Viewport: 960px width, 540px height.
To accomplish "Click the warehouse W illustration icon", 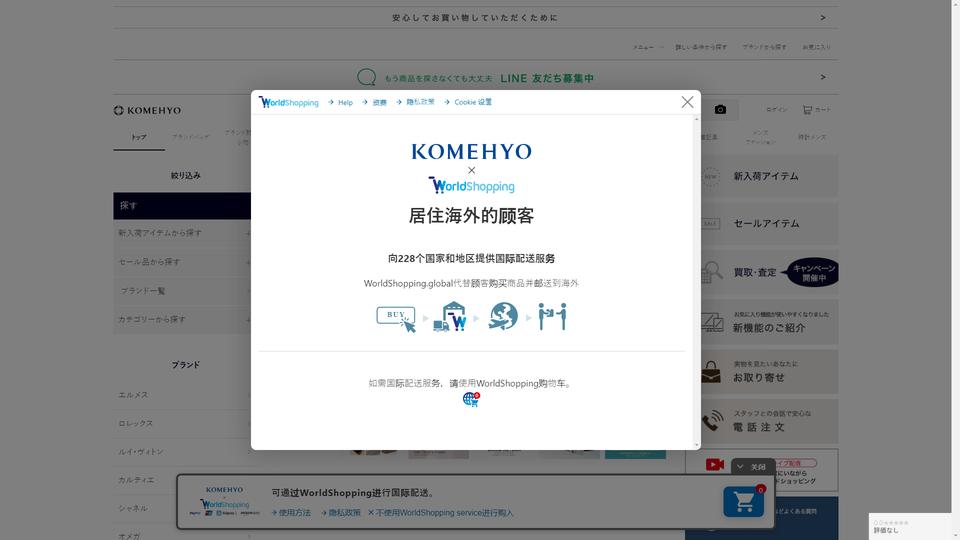I will pos(450,317).
